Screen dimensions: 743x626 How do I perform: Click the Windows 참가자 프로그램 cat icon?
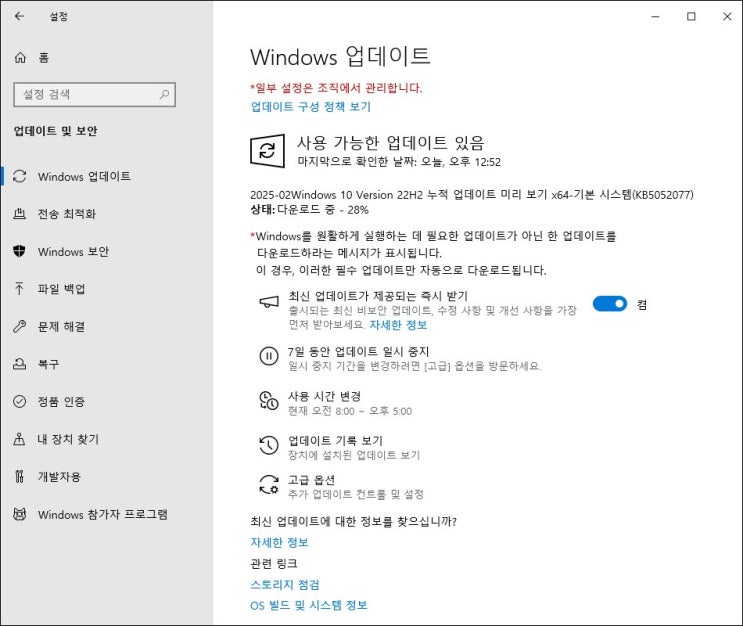tap(19, 514)
